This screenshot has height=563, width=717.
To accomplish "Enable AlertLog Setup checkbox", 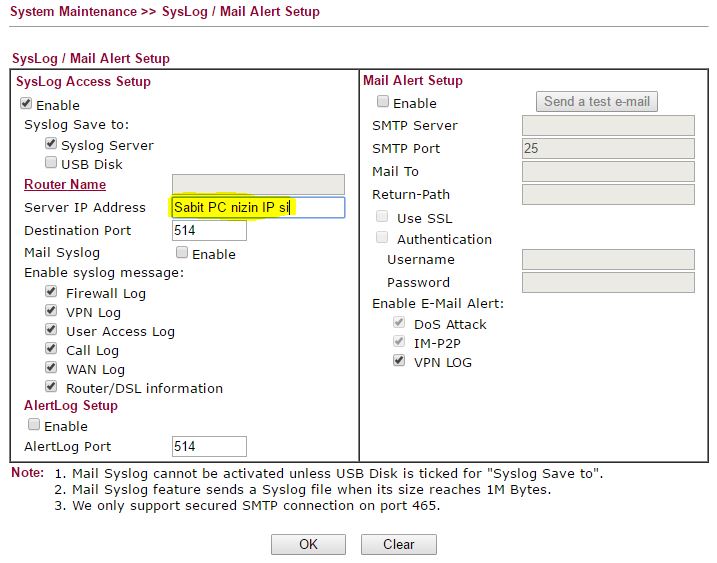I will pyautogui.click(x=34, y=425).
